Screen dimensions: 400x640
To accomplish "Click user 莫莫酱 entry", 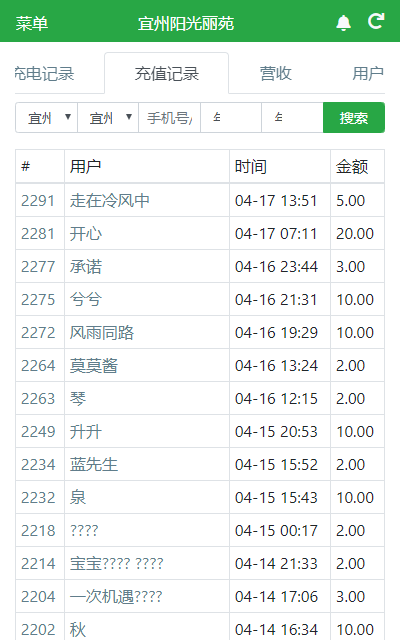I will click(94, 365).
